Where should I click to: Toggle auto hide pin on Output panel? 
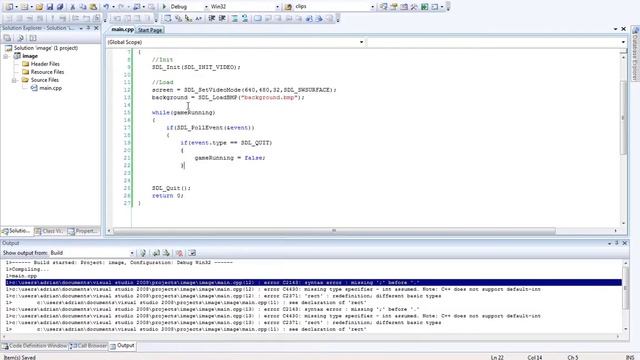(x=617, y=243)
